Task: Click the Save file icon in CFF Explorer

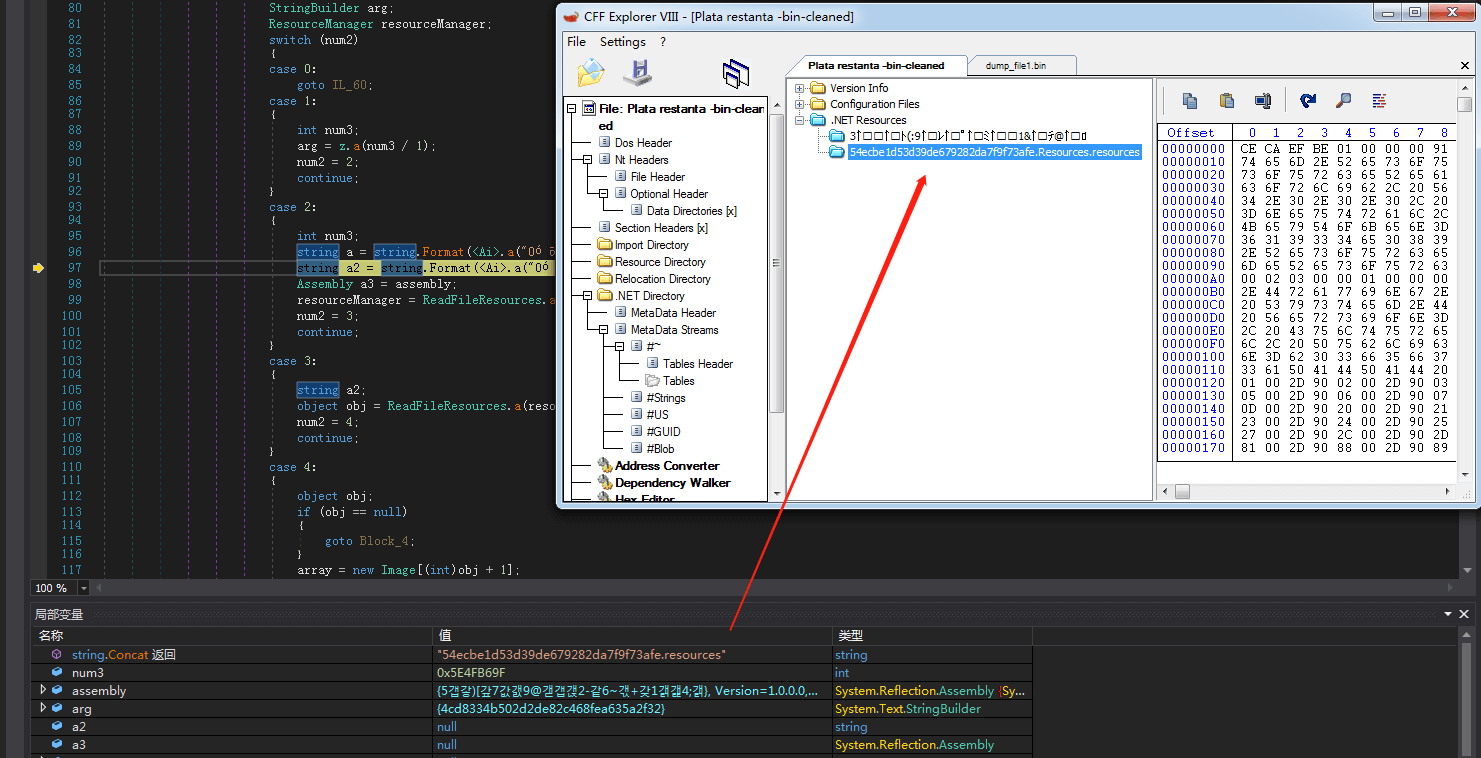Action: (637, 73)
